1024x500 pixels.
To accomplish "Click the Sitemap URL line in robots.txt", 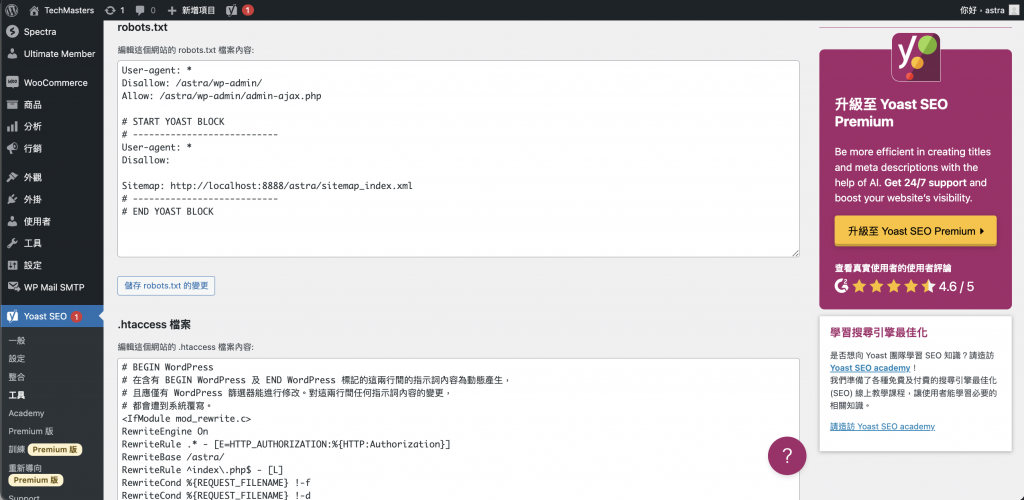I will click(267, 186).
